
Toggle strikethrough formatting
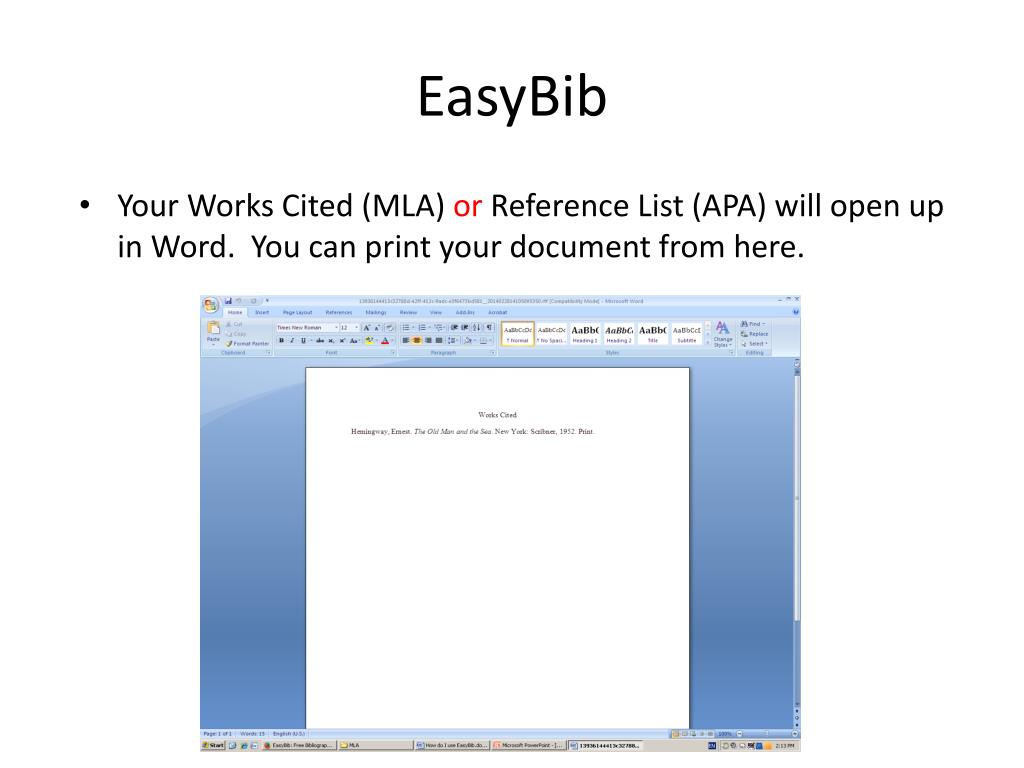pyautogui.click(x=320, y=340)
